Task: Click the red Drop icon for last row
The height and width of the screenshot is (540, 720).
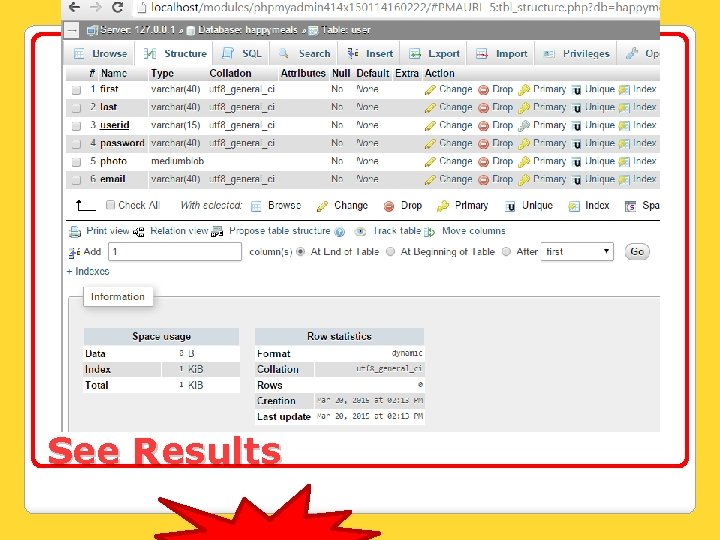Action: 483,108
